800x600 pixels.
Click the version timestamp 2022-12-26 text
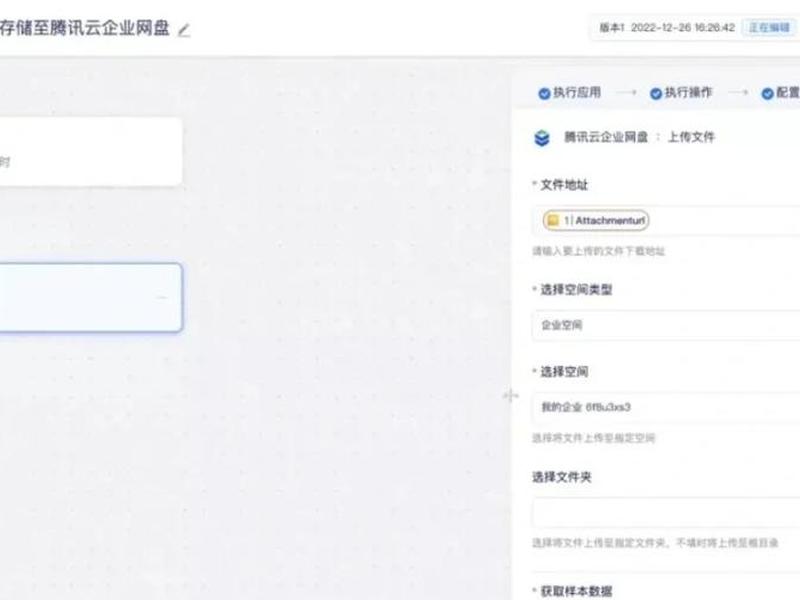click(x=683, y=28)
